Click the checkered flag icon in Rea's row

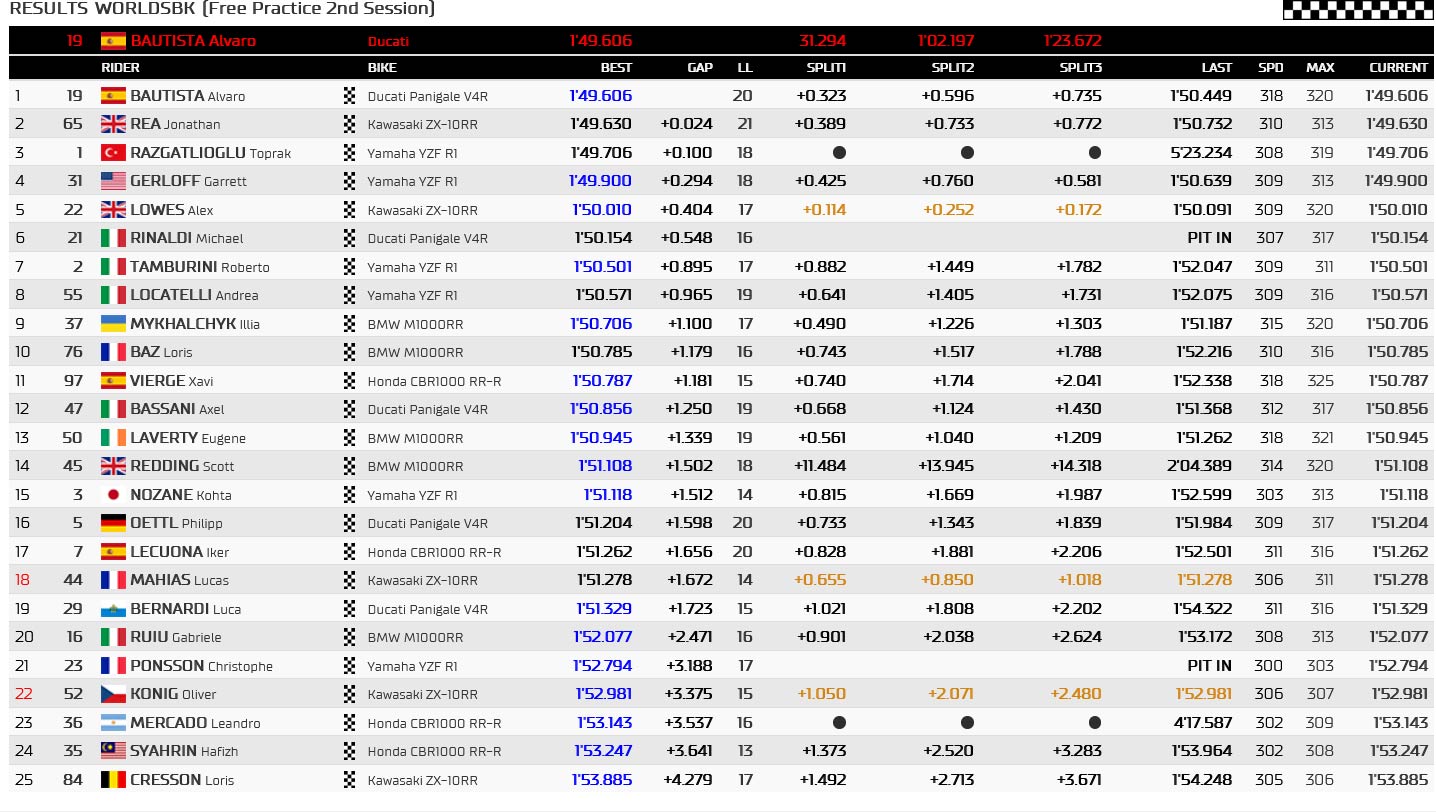click(349, 125)
